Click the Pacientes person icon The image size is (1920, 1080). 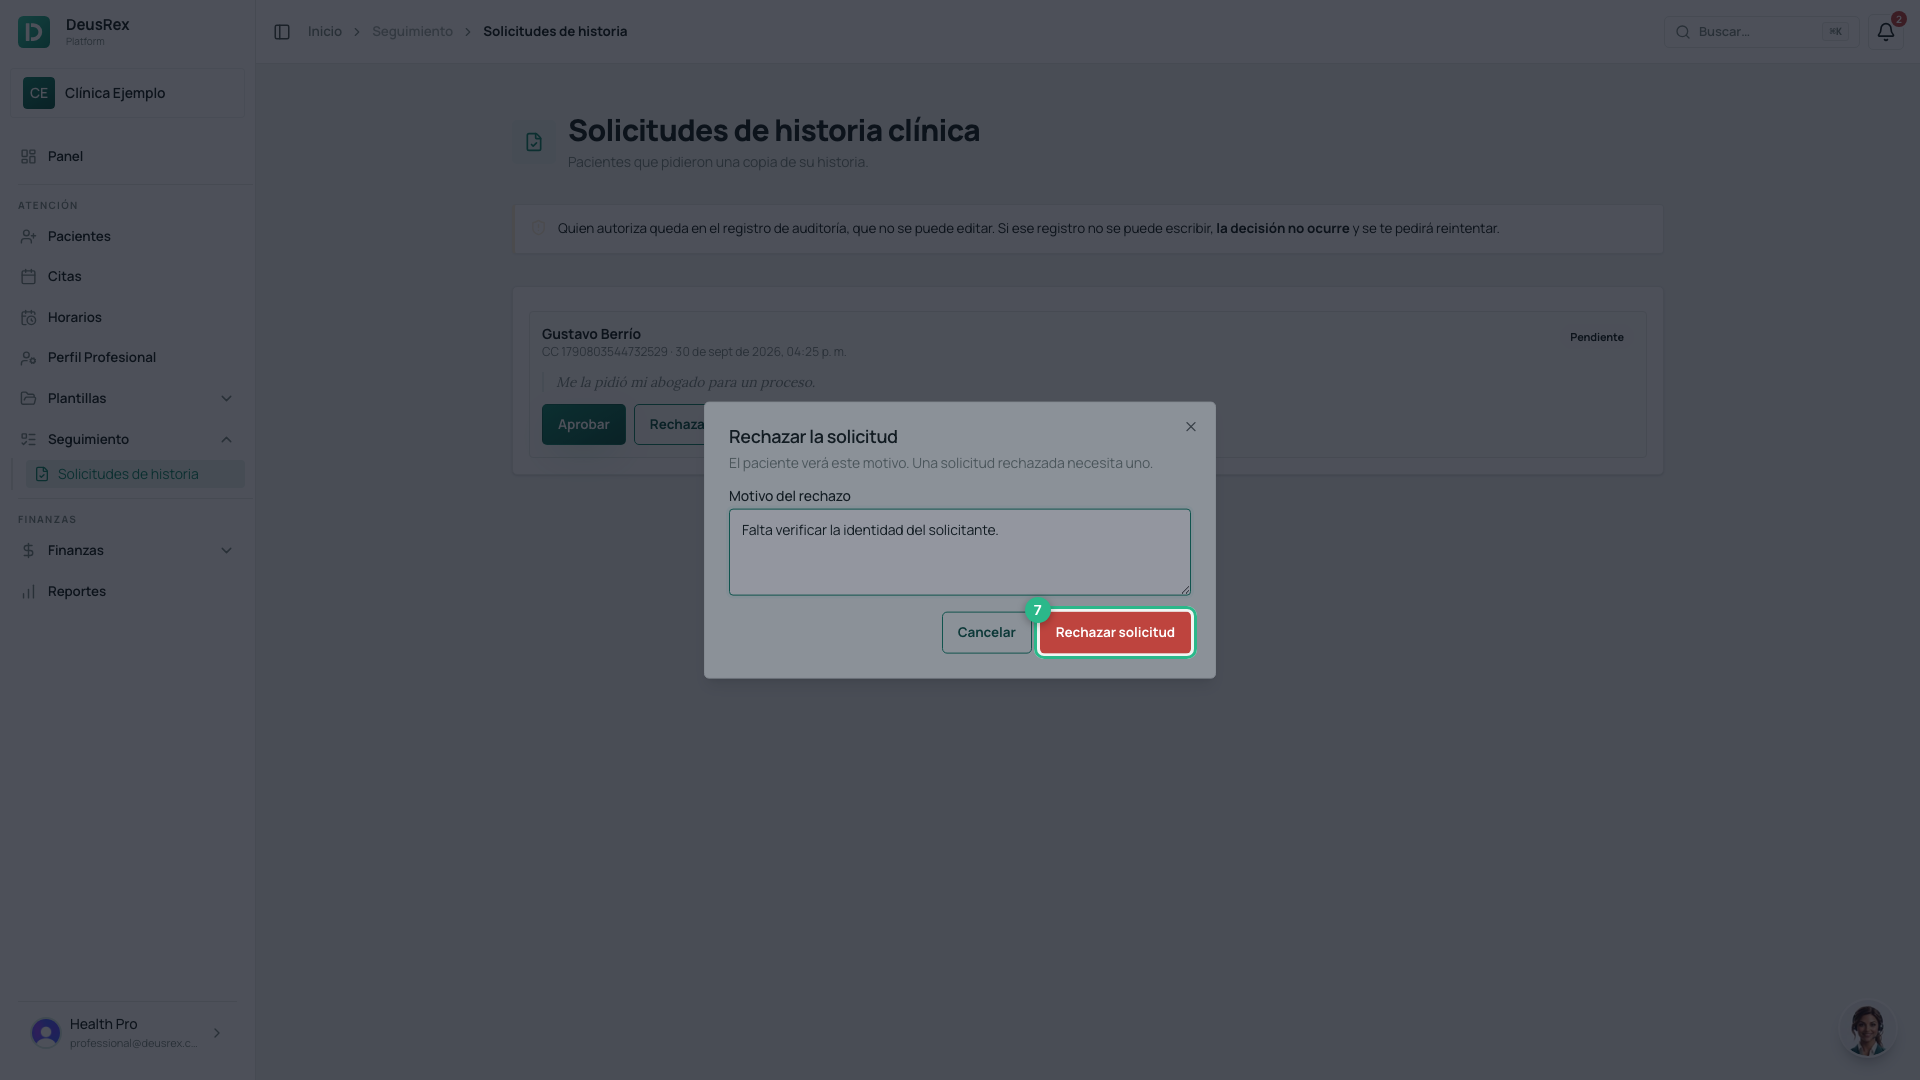tap(28, 237)
